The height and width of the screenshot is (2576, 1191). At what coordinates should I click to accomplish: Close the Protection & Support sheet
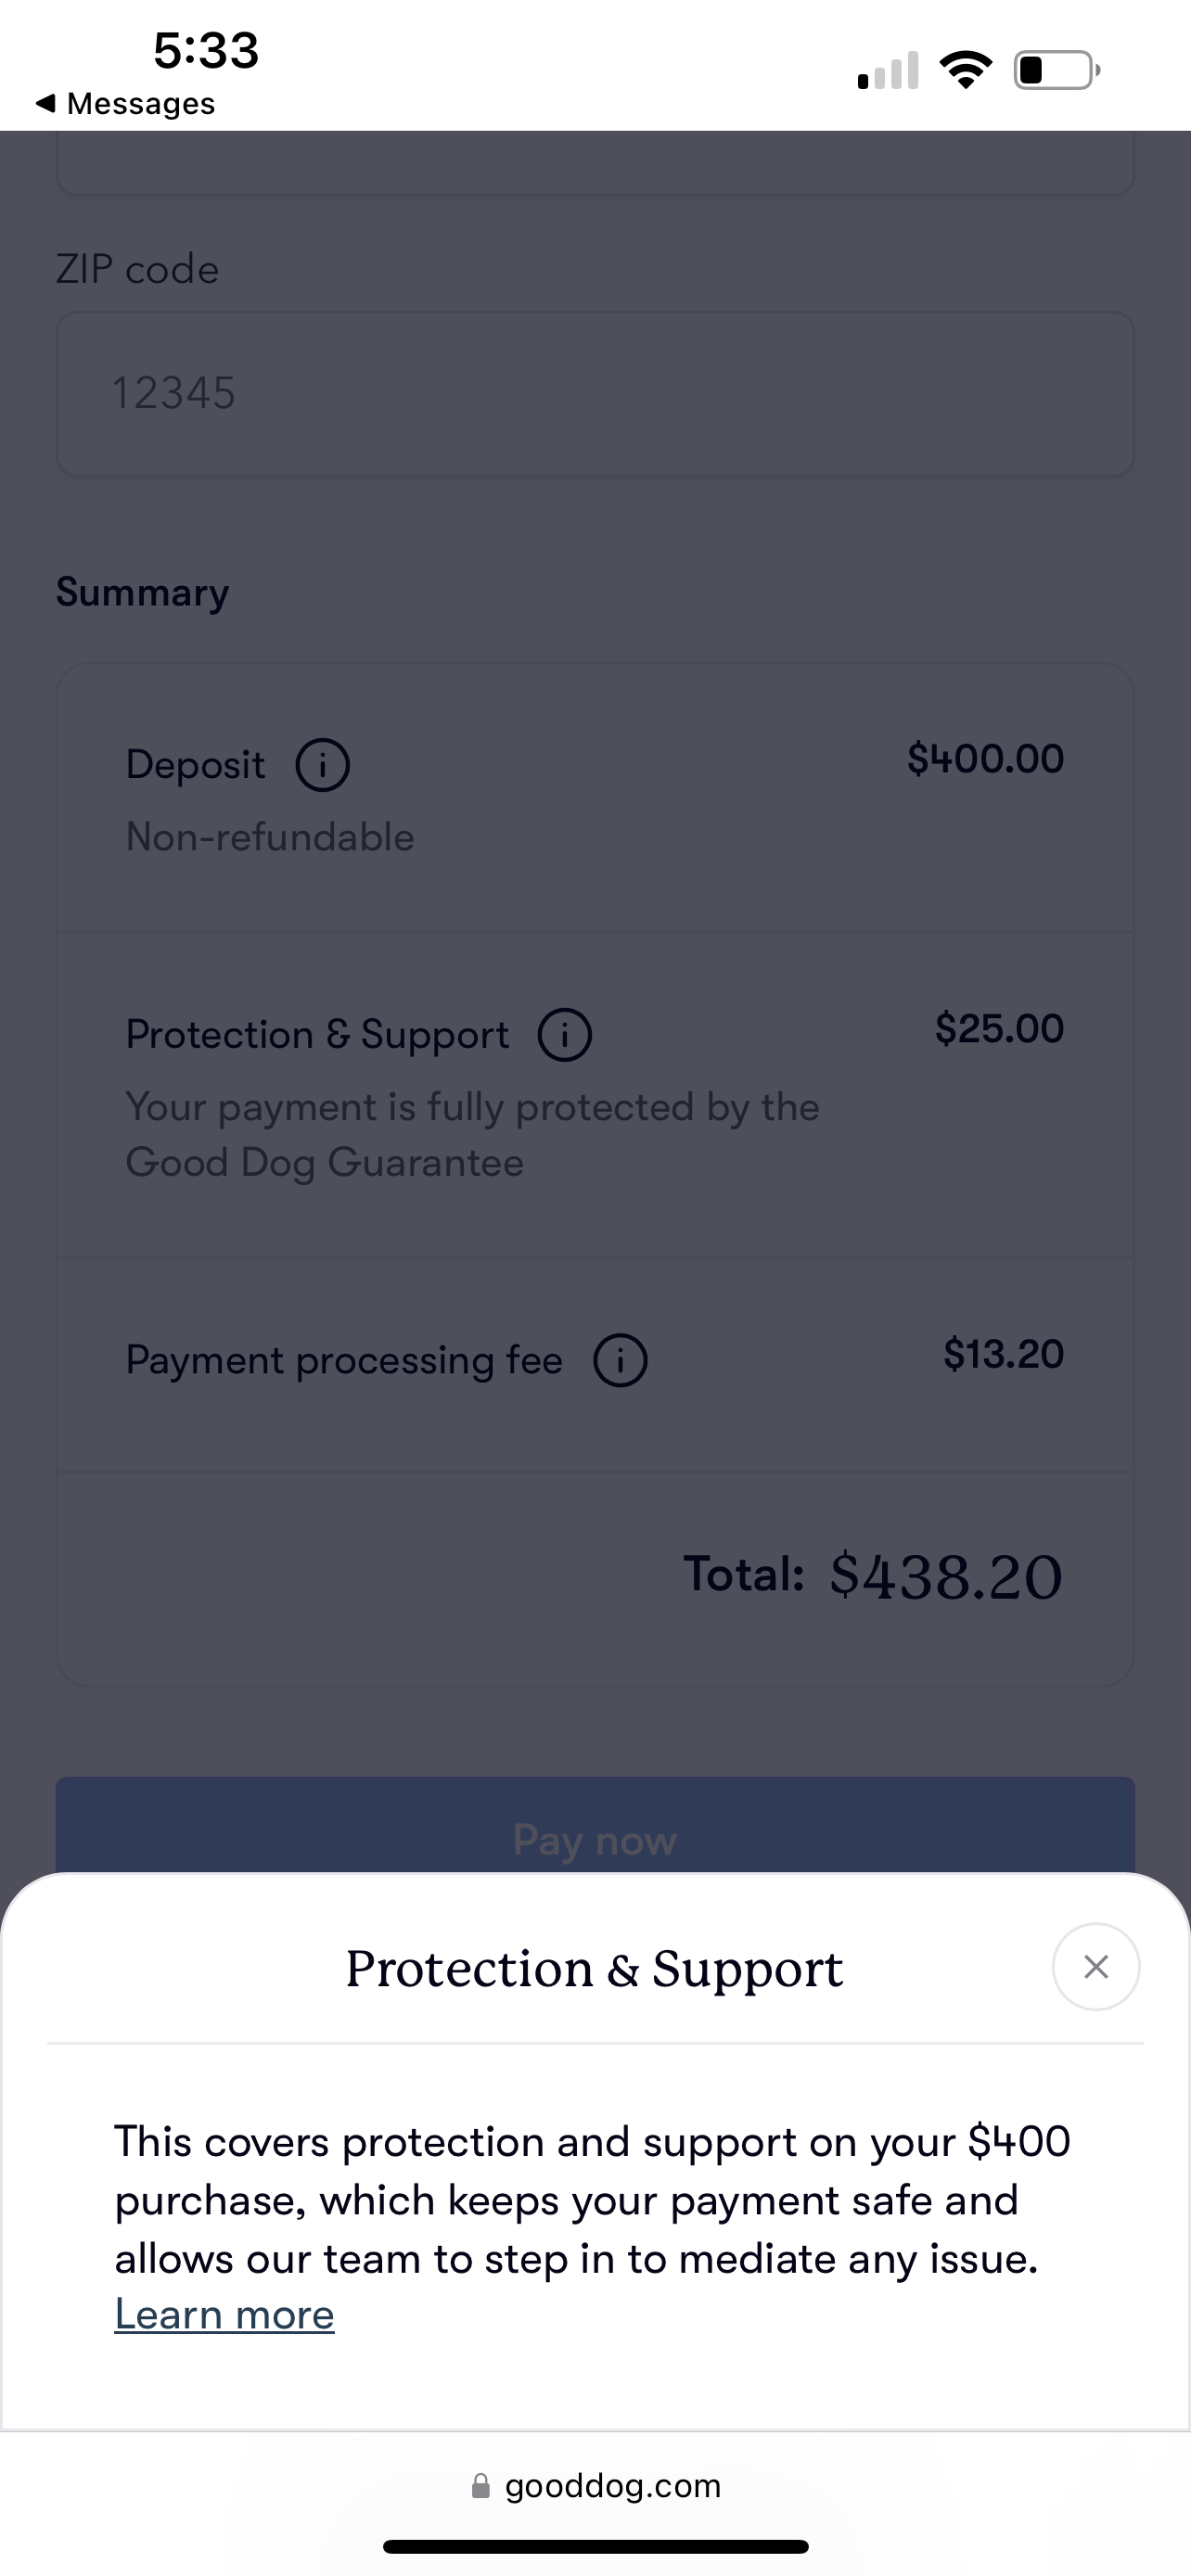(1096, 1967)
